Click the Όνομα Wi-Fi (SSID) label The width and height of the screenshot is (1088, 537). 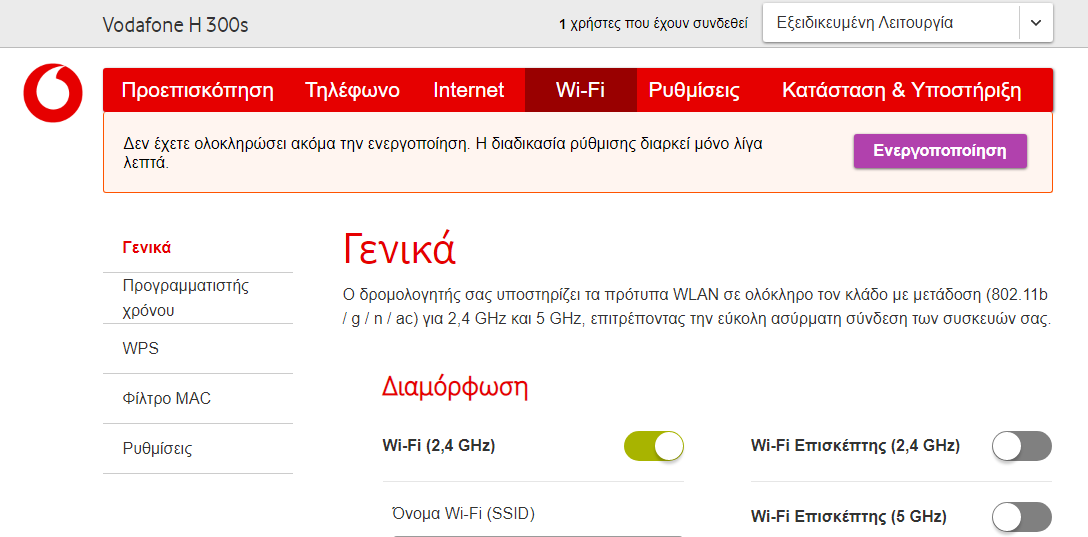(464, 514)
